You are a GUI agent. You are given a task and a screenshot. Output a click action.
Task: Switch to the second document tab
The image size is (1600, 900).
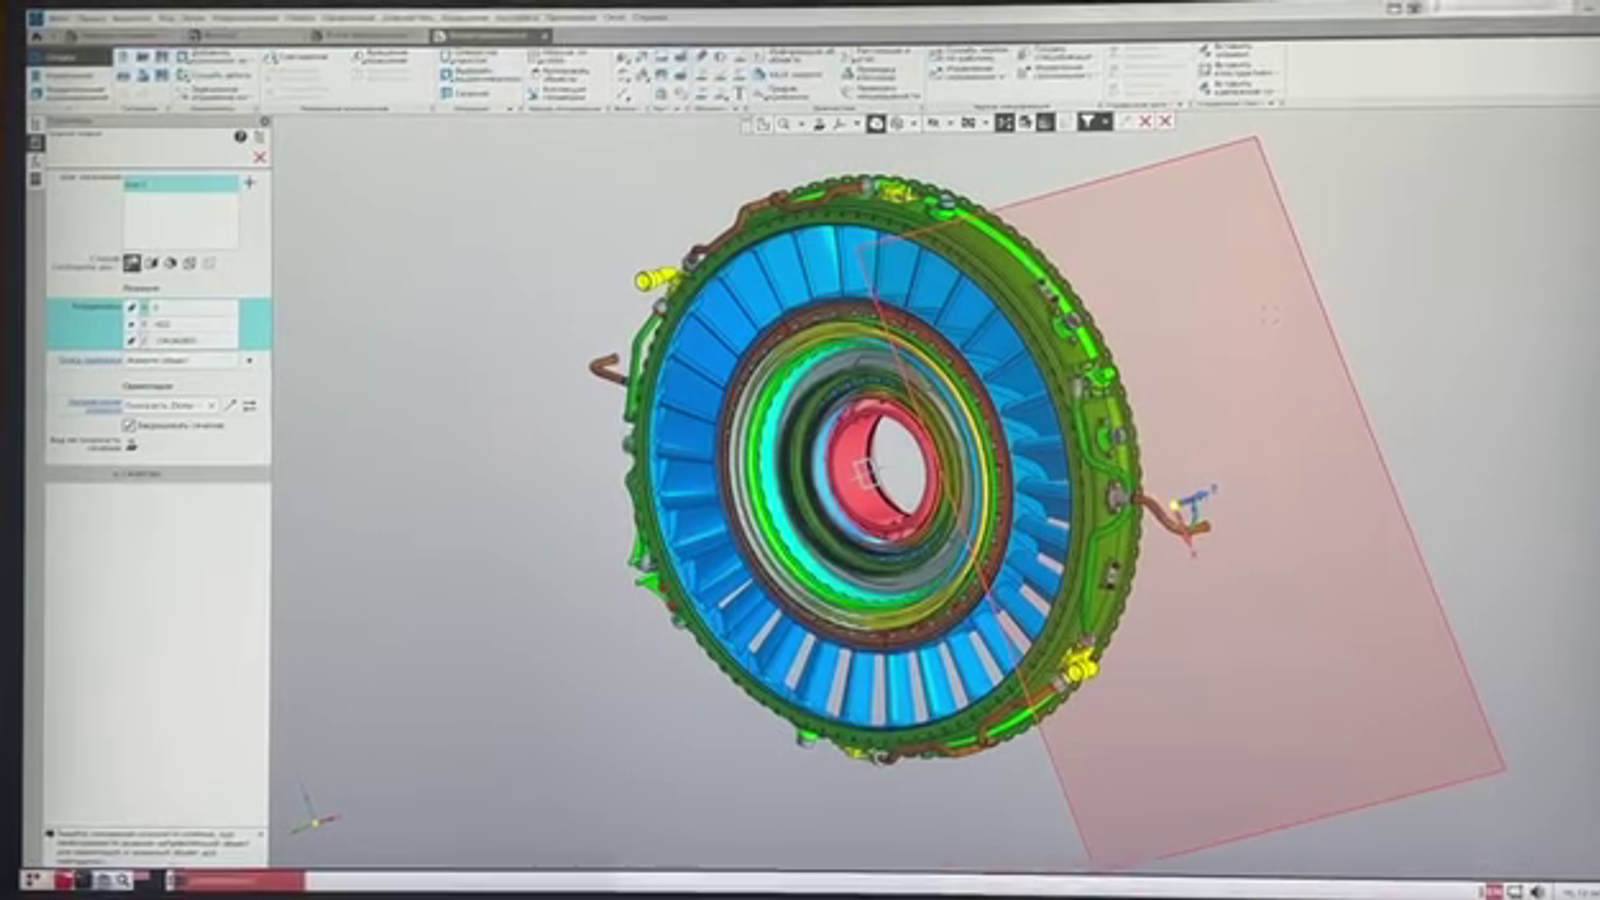(240, 36)
